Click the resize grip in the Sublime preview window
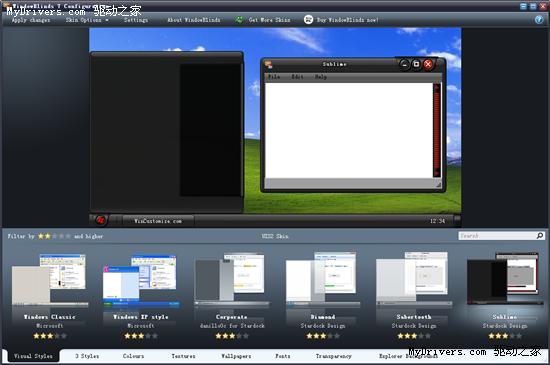This screenshot has width=550, height=365. pyautogui.click(x=438, y=183)
